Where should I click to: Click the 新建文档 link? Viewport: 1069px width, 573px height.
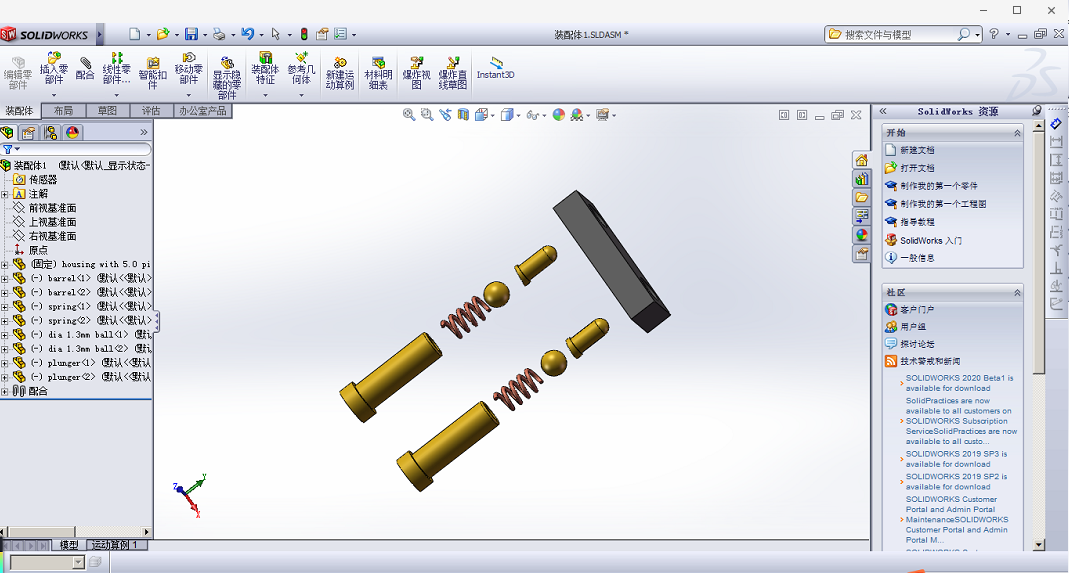coord(917,150)
